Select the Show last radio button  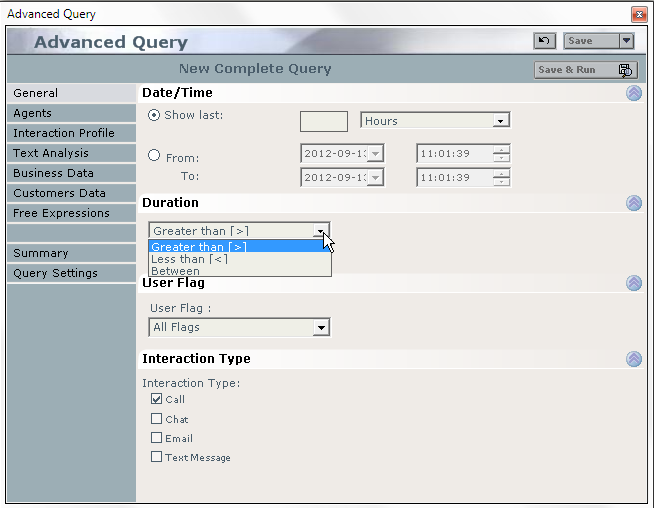[x=154, y=115]
